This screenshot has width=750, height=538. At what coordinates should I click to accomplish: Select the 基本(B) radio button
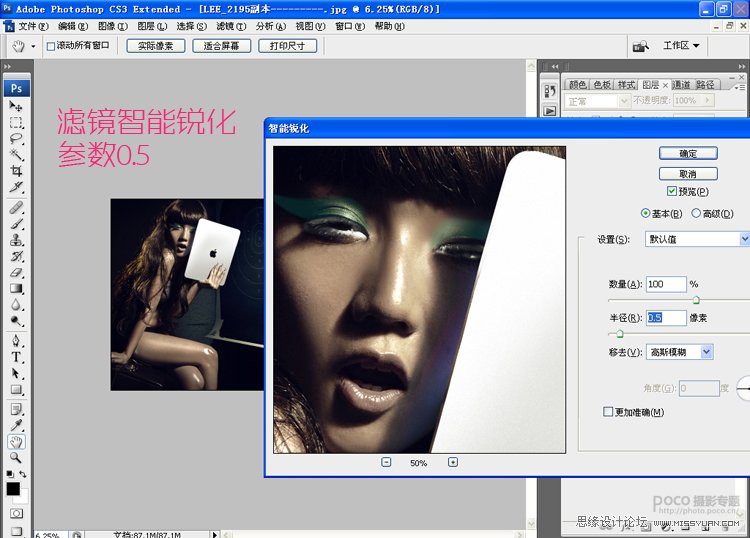645,213
